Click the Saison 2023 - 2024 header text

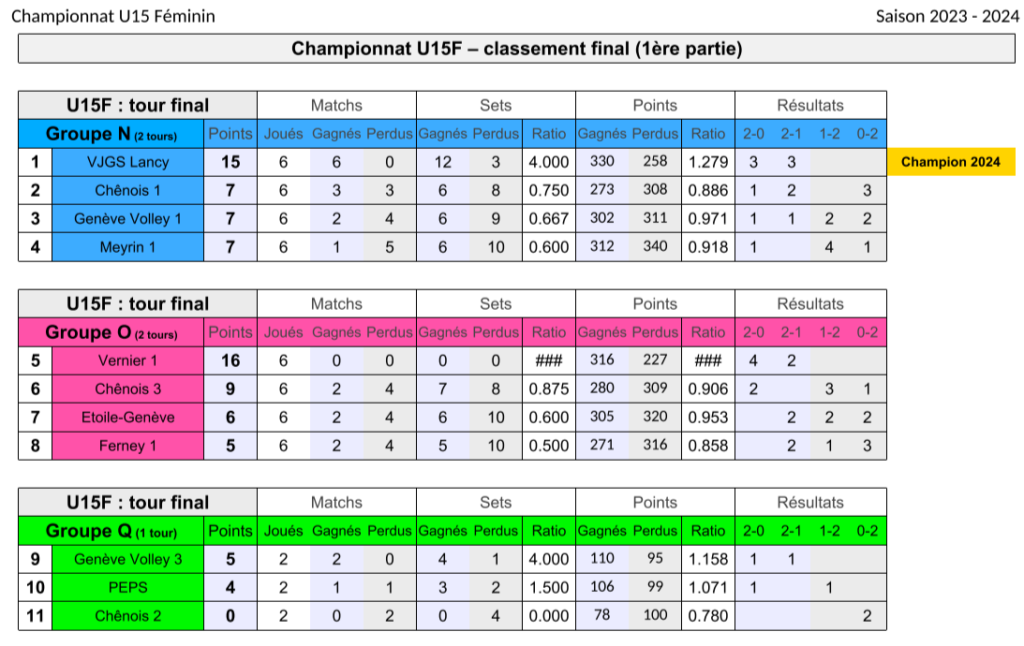tap(947, 16)
